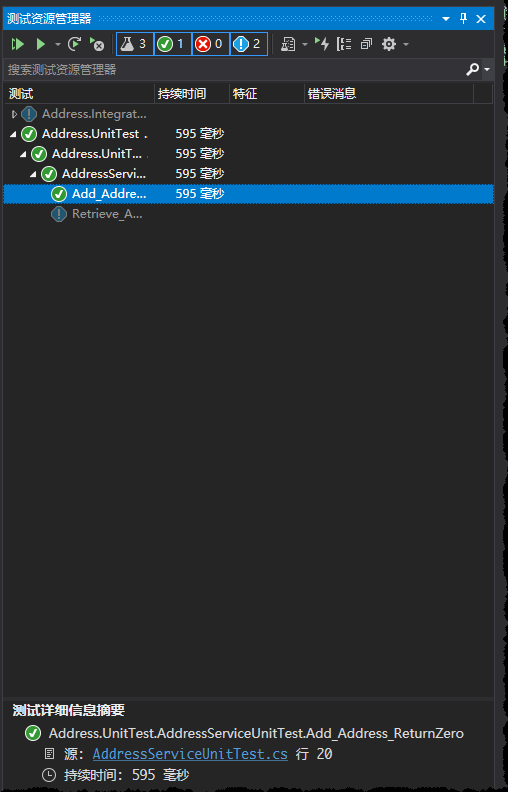Open the playlist icon in toolbar
The width and height of the screenshot is (508, 792).
288,44
